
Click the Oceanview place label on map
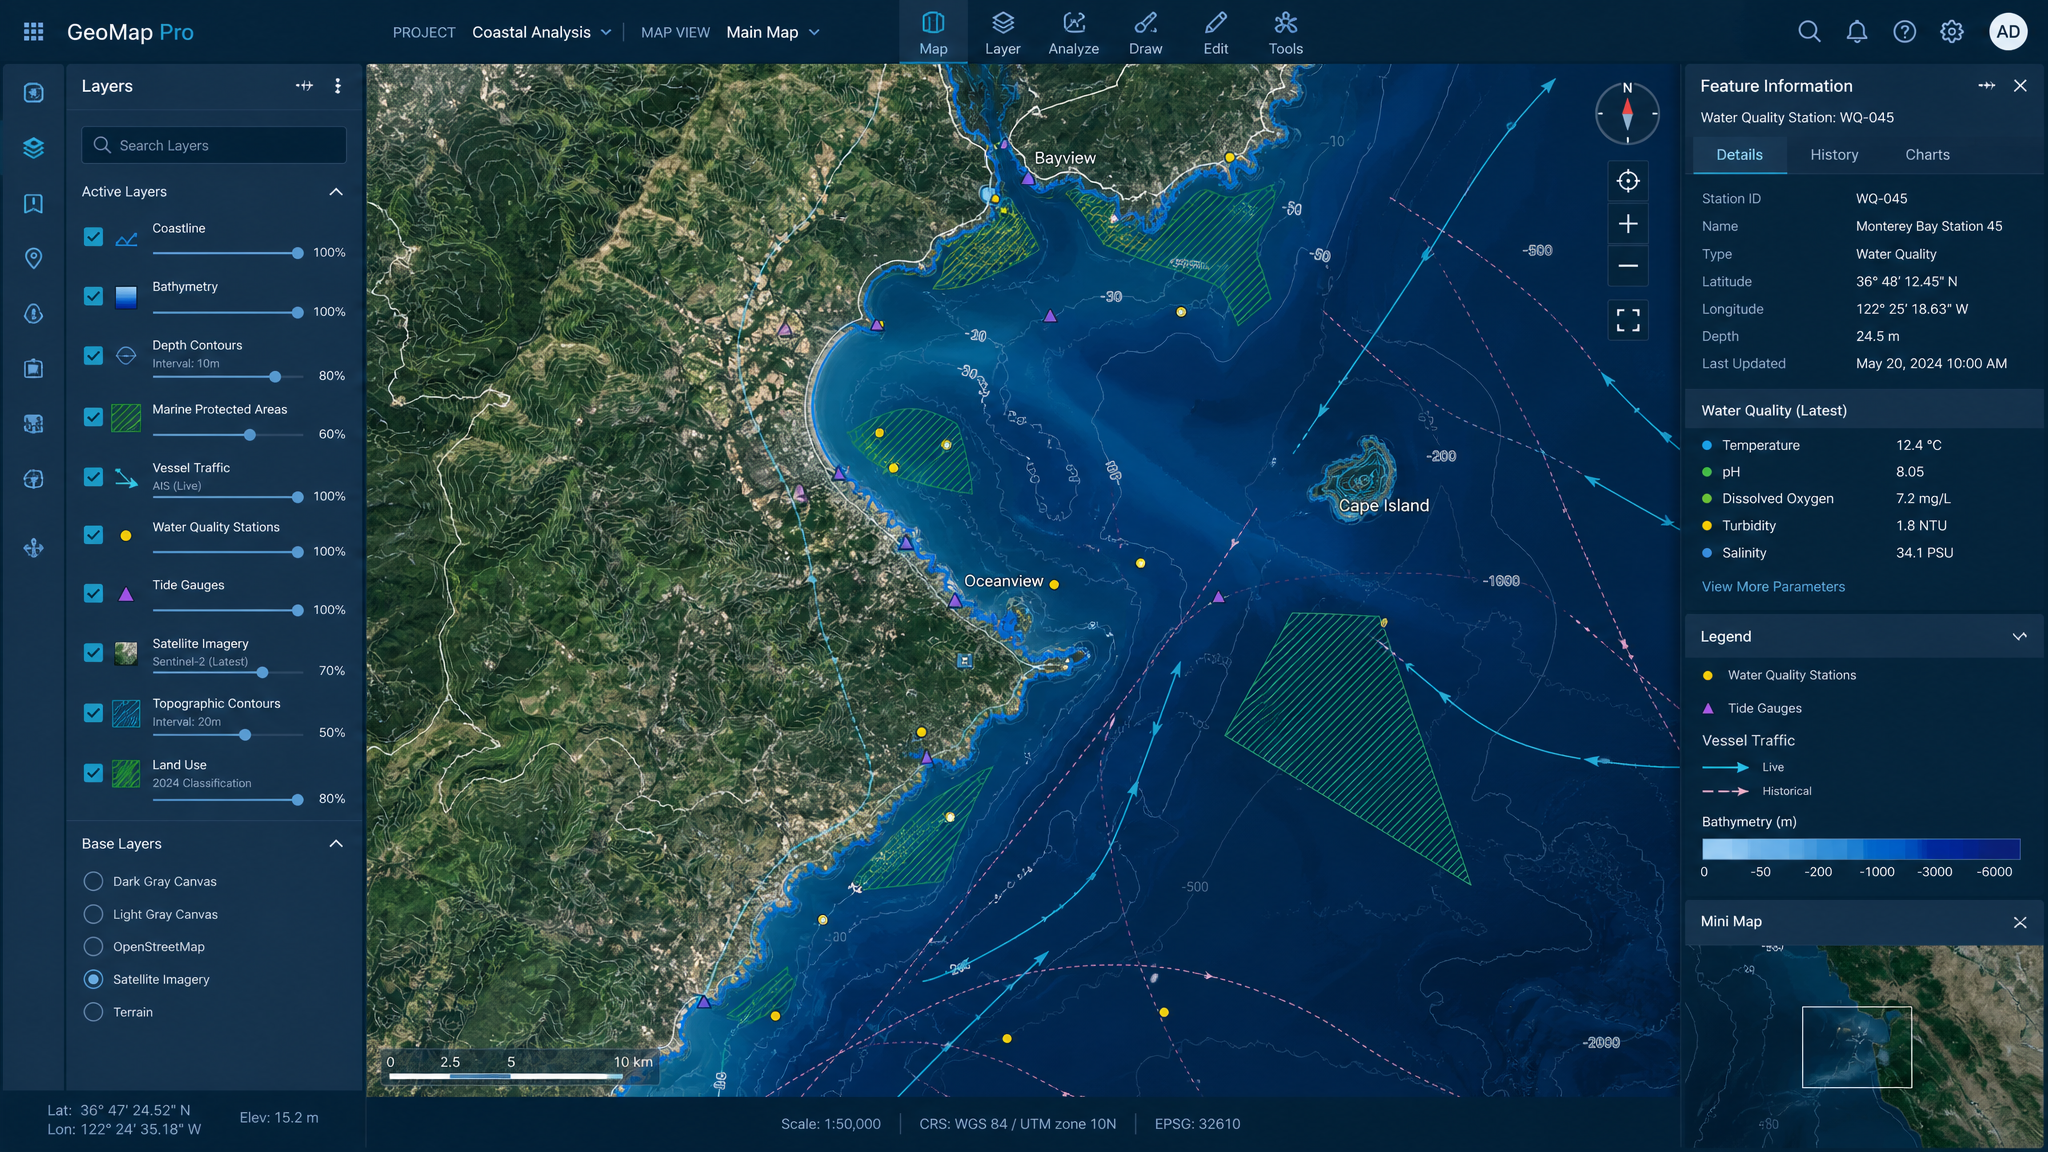1003,581
